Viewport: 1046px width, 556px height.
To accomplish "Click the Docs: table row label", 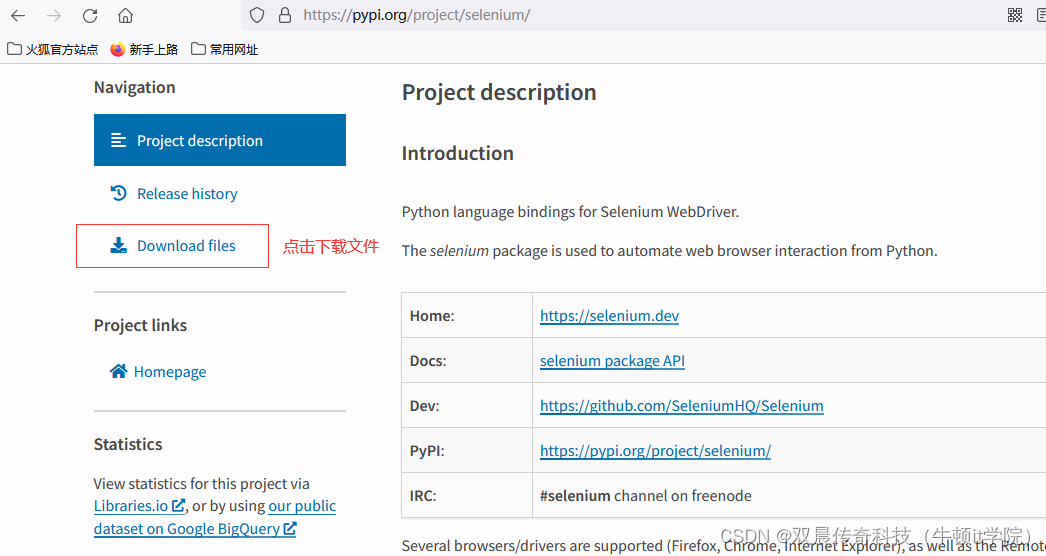I will (428, 361).
